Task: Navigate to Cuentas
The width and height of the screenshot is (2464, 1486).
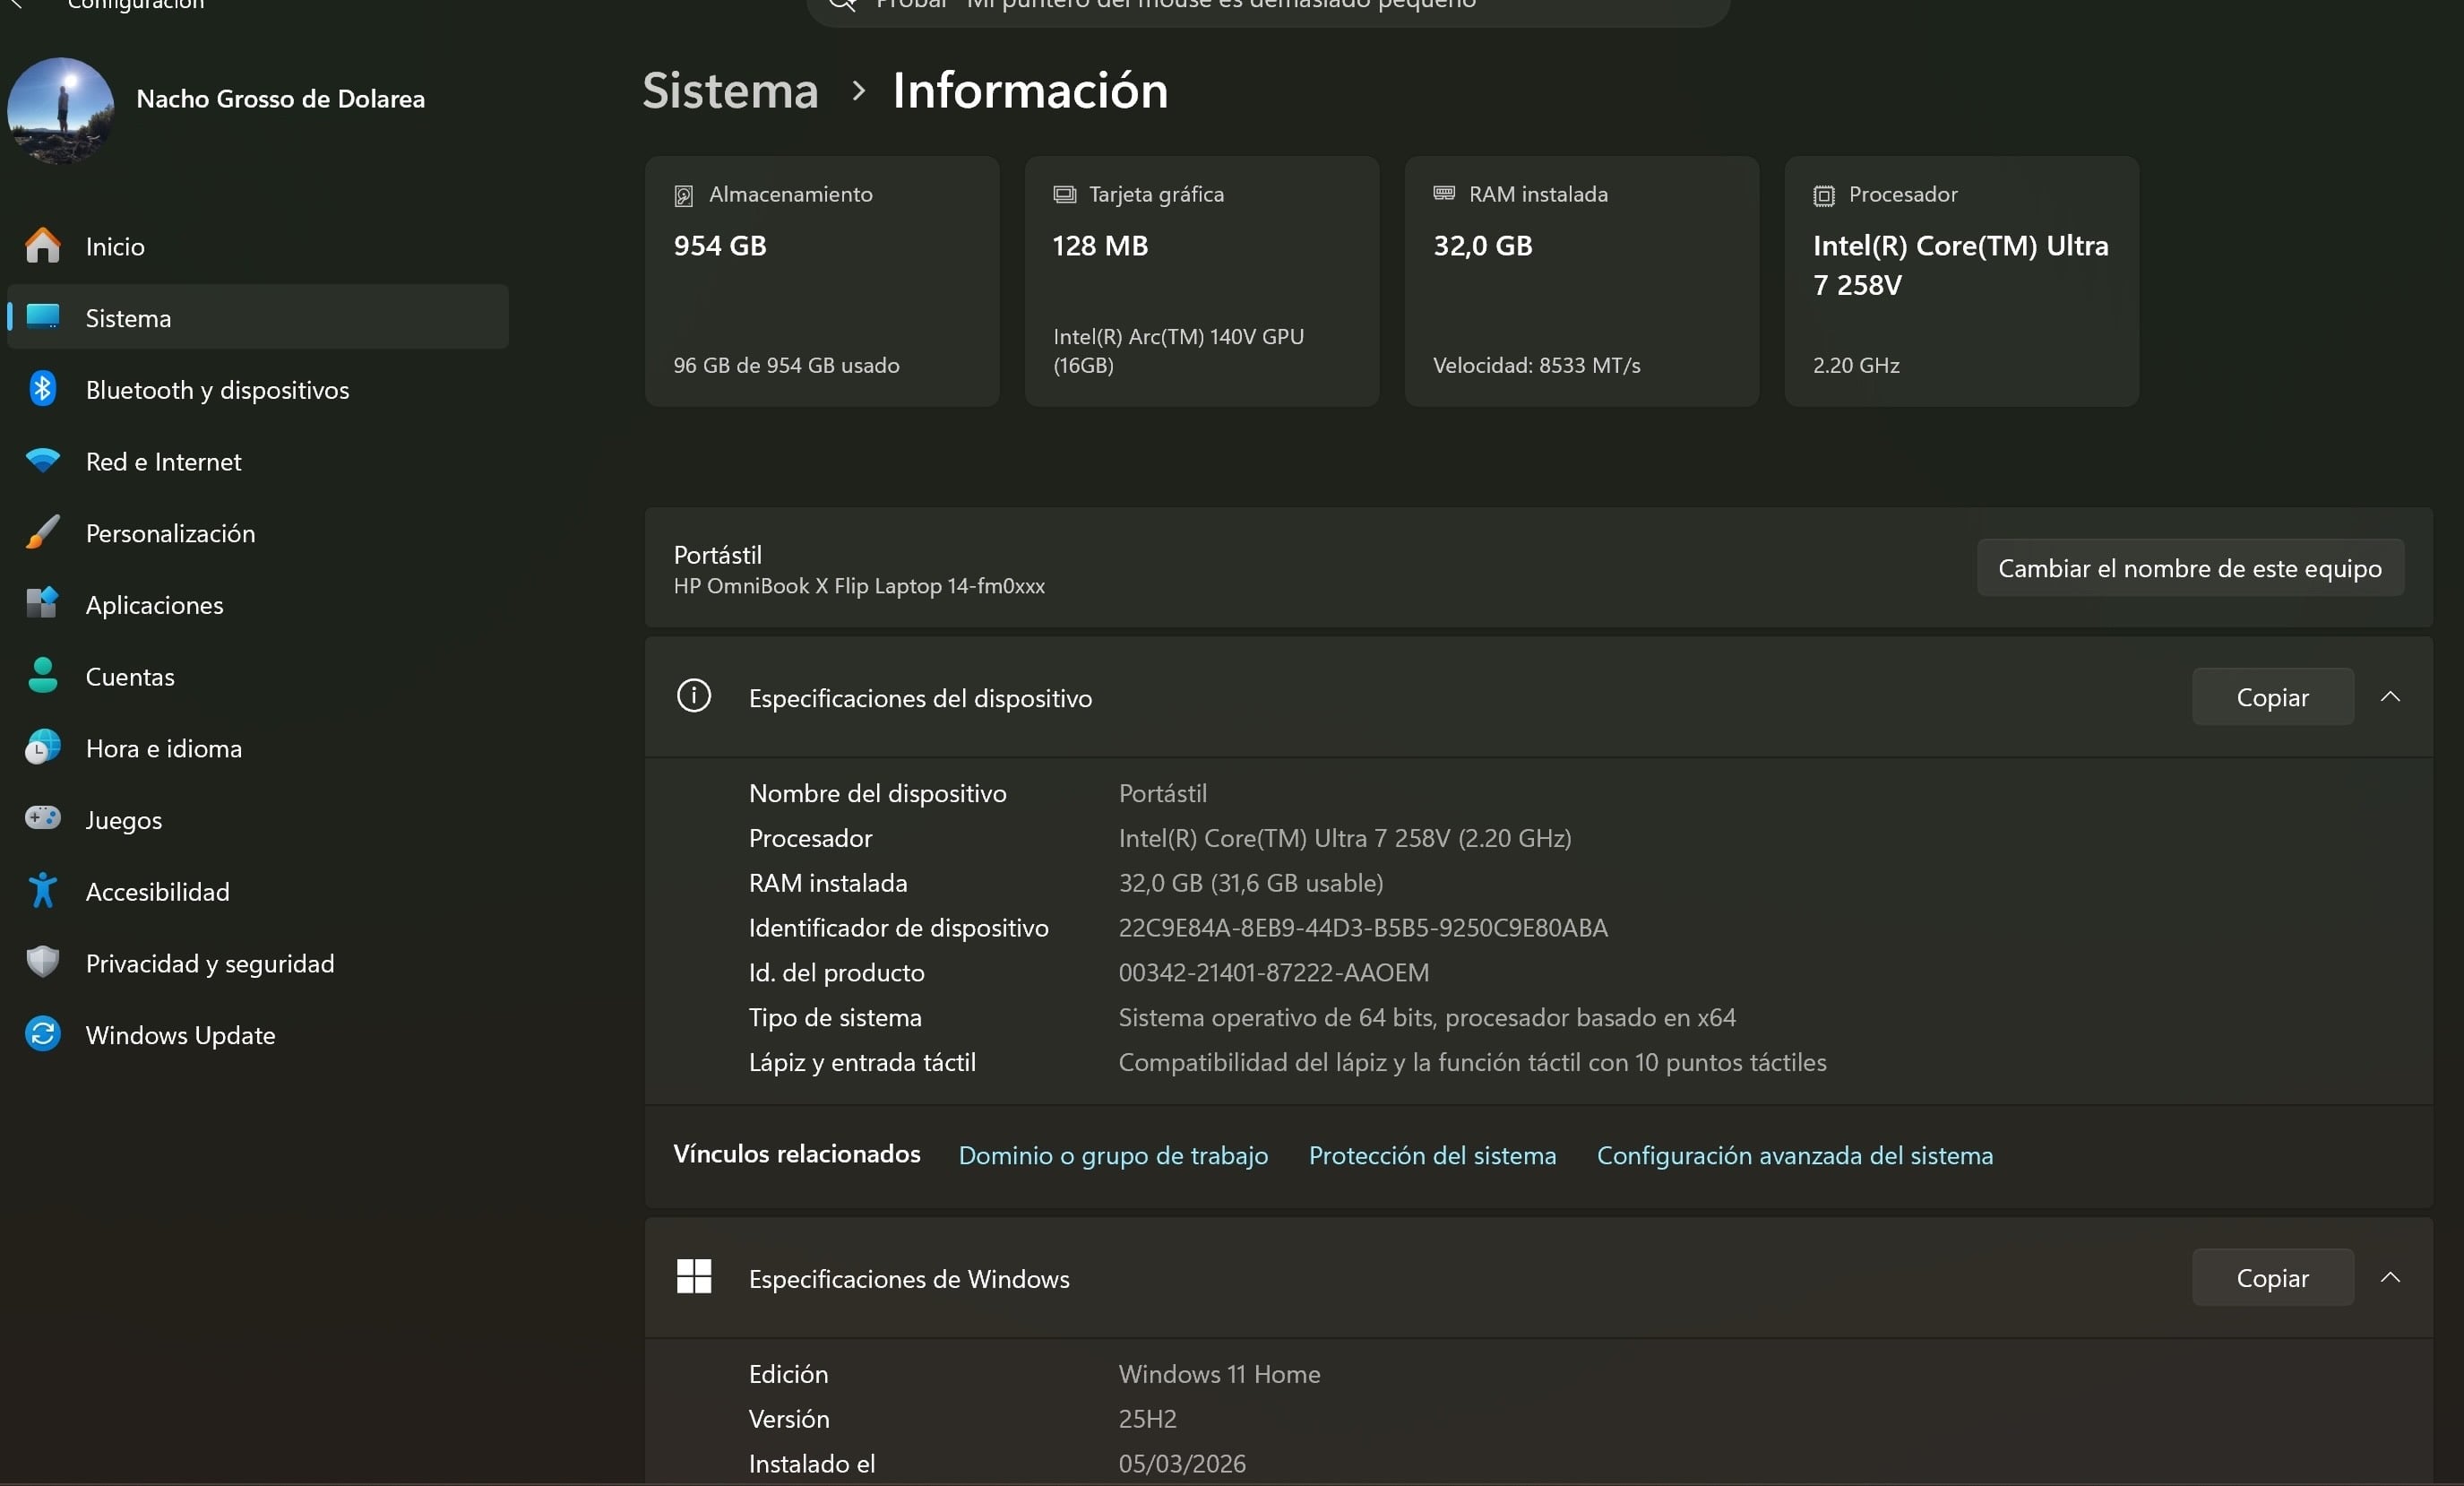Action: click(x=258, y=675)
